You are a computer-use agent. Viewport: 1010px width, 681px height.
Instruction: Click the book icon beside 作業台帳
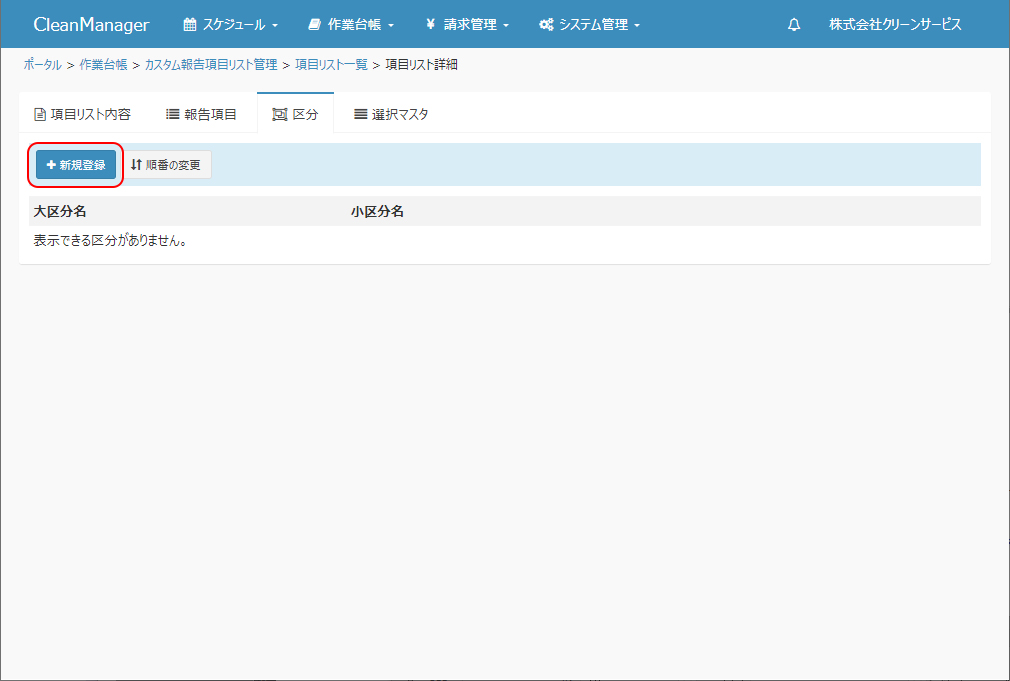point(315,25)
